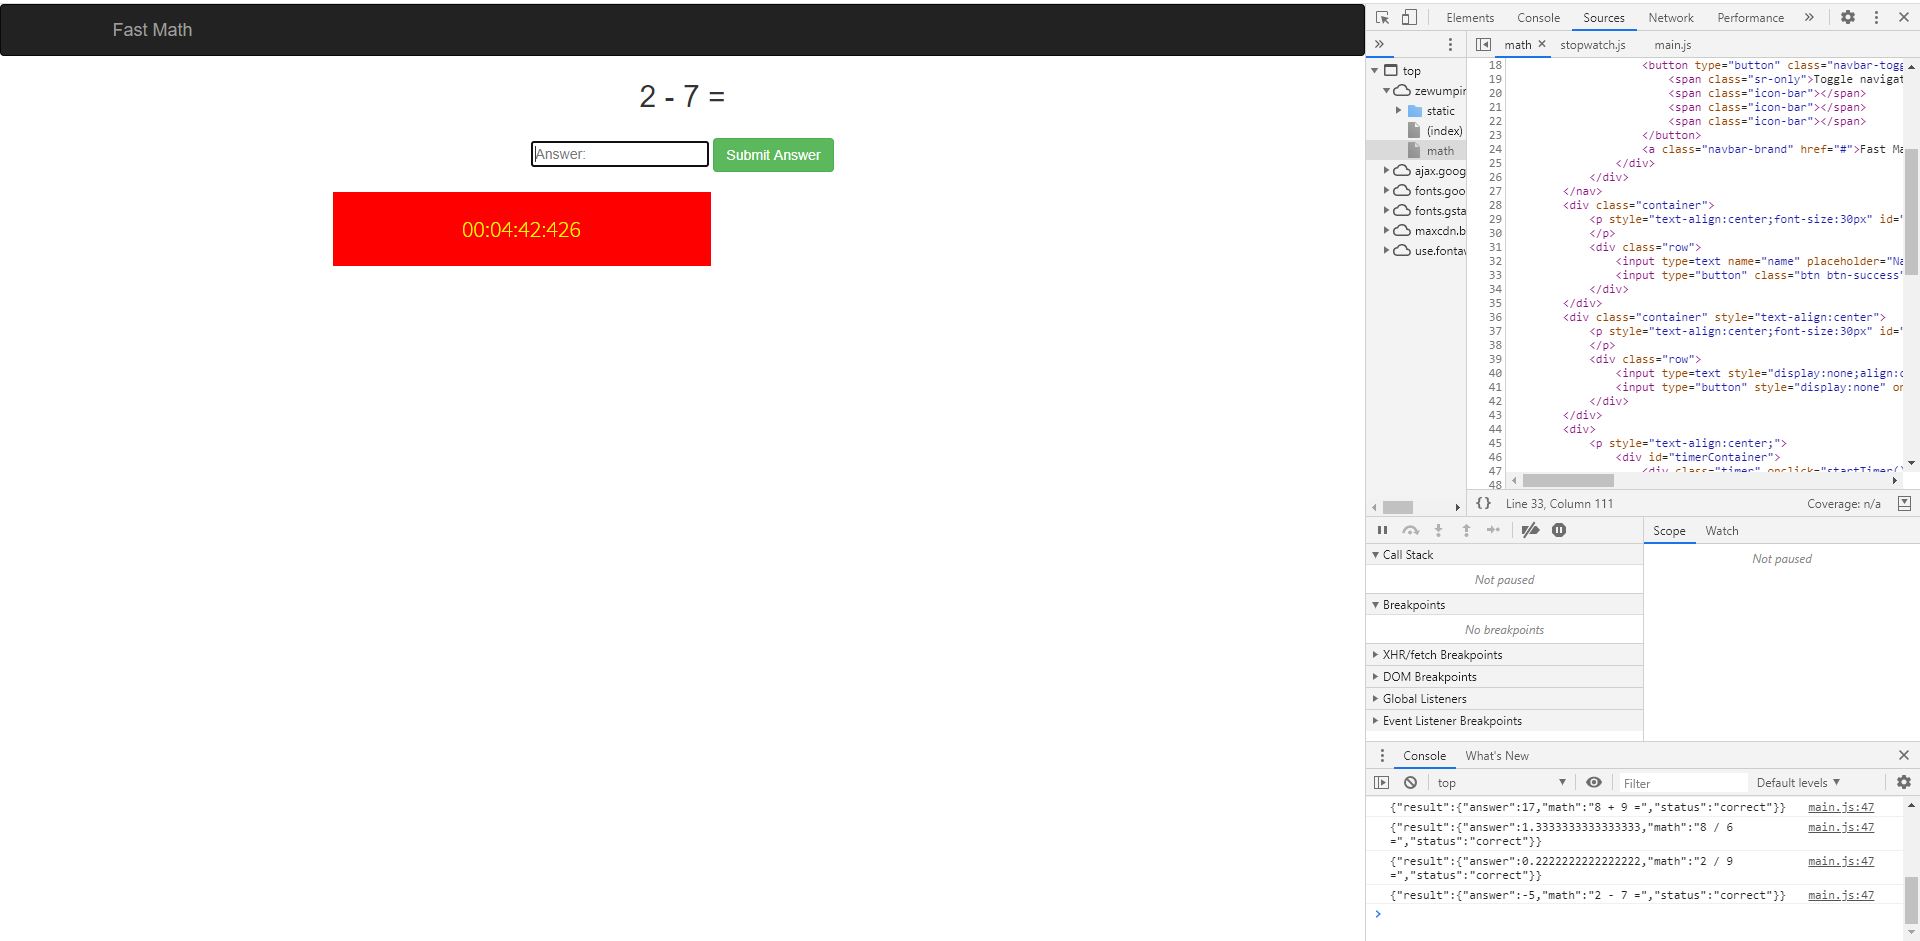Expand Event Listener Breakpoints section

point(1504,720)
